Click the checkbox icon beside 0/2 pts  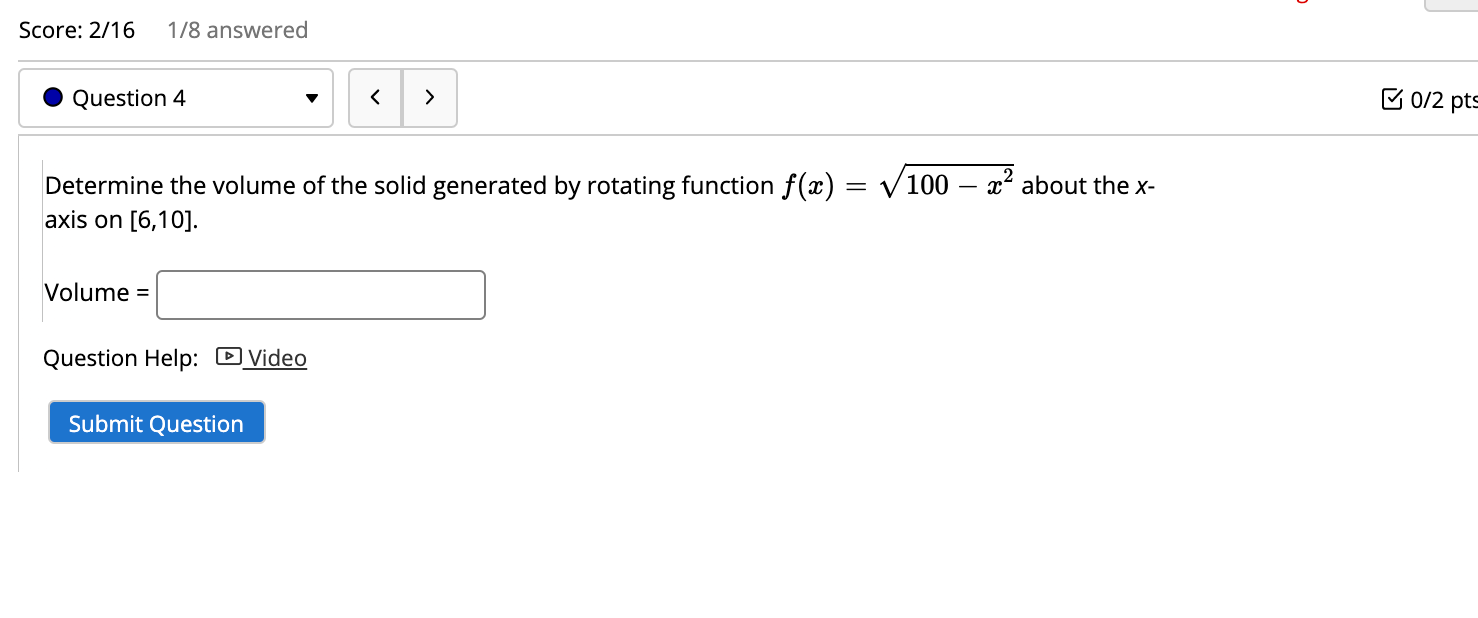point(1394,98)
